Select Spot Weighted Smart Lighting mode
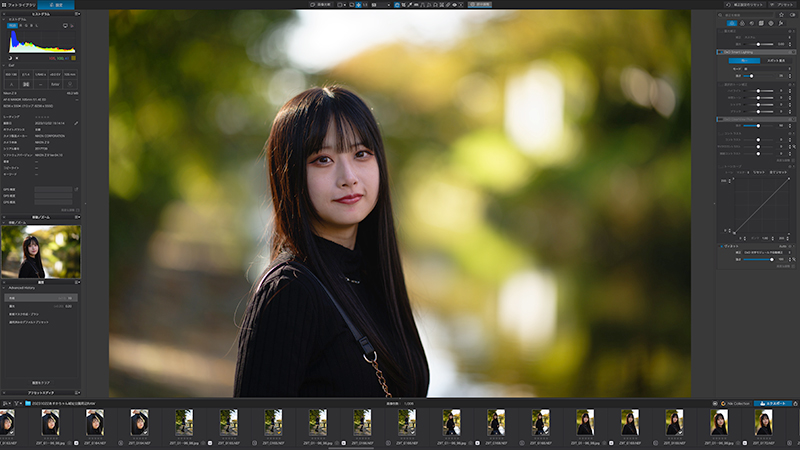800x450 pixels. [x=776, y=60]
